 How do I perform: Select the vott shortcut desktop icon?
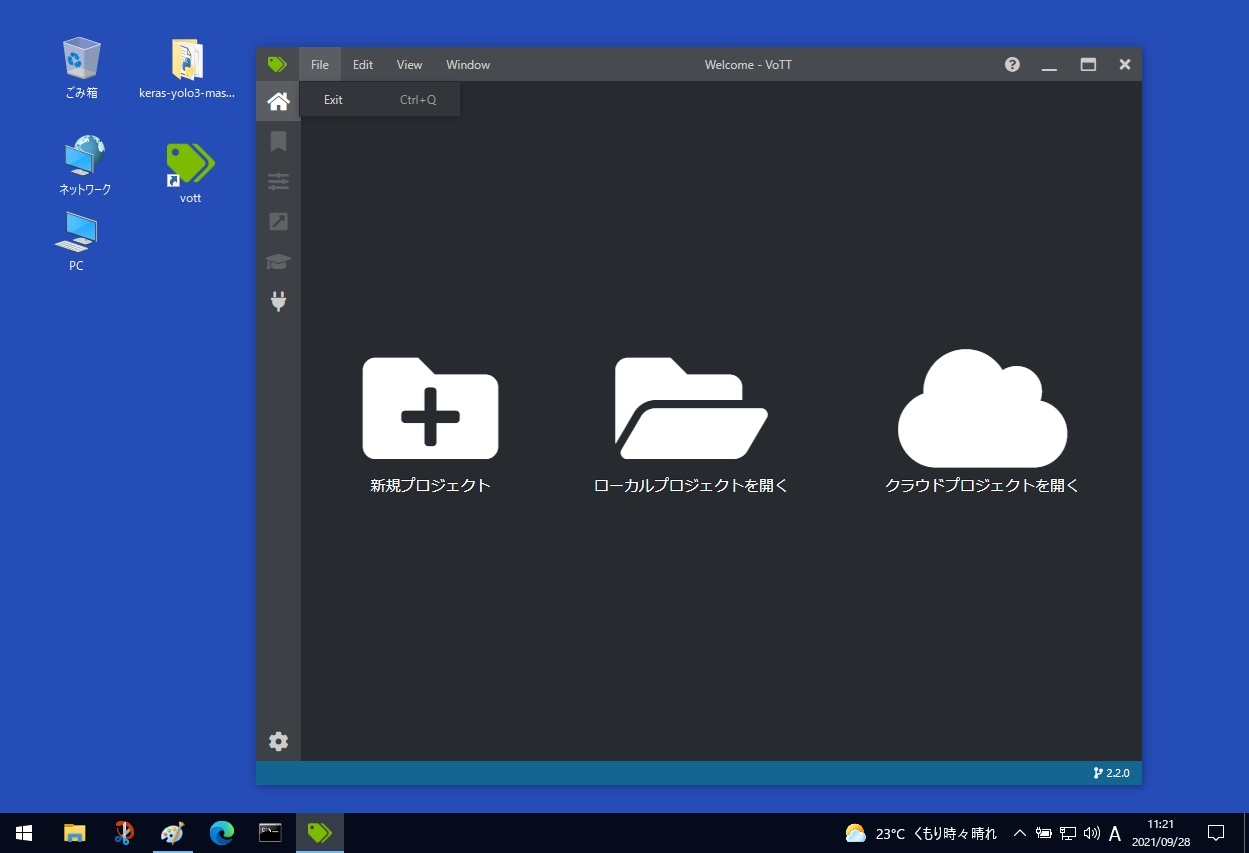pyautogui.click(x=190, y=172)
